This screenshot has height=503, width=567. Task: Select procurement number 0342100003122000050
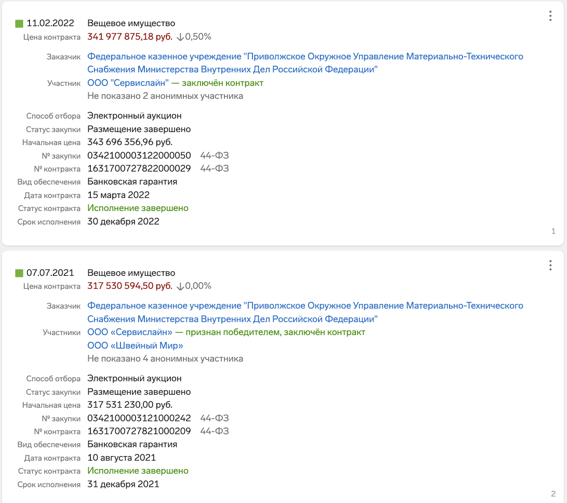click(139, 155)
